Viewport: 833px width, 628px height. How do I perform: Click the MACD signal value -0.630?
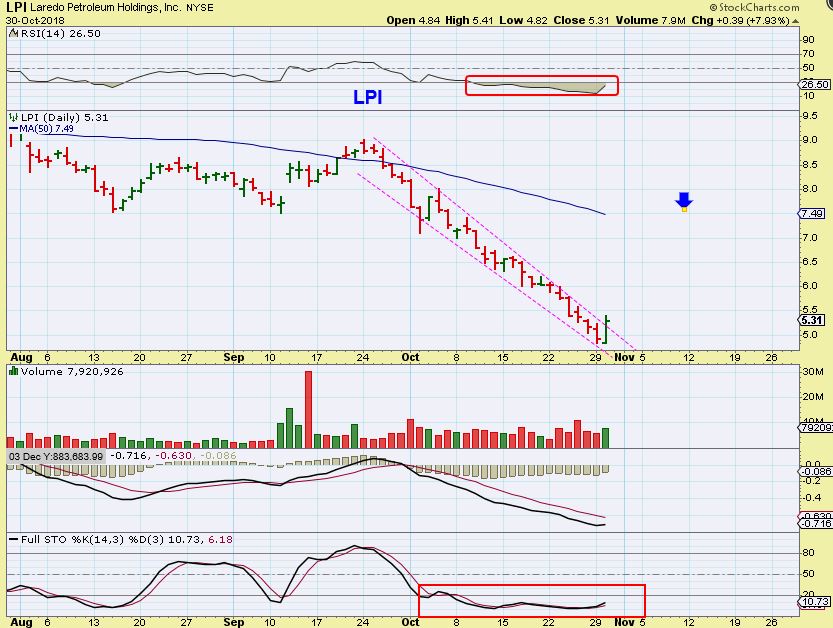click(172, 456)
